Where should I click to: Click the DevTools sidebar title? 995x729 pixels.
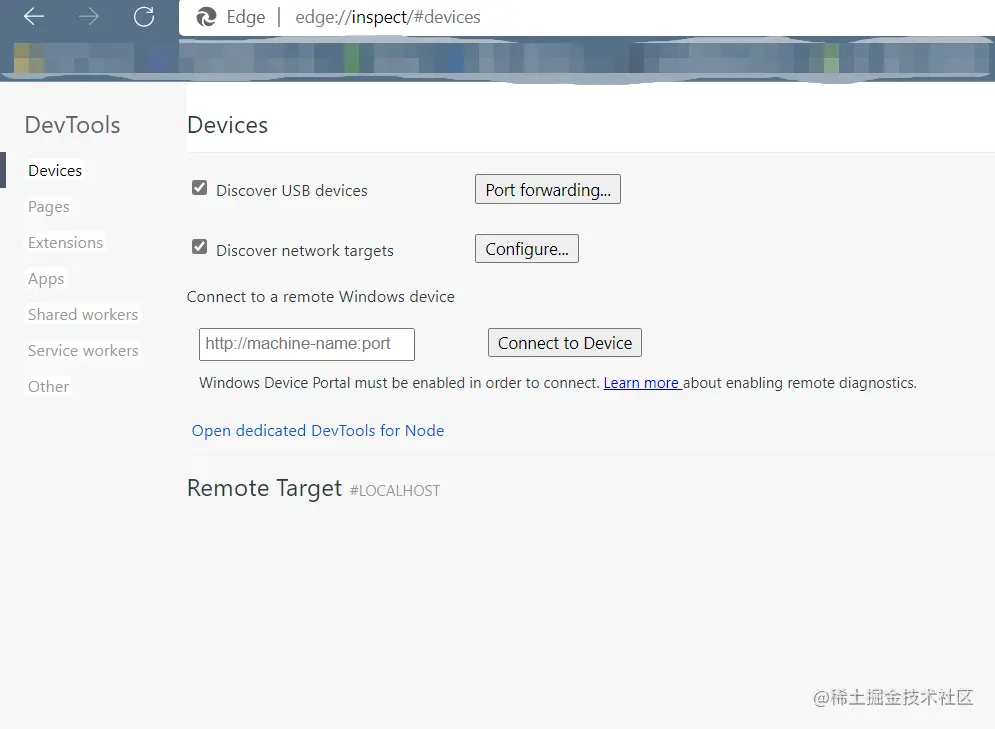click(72, 125)
